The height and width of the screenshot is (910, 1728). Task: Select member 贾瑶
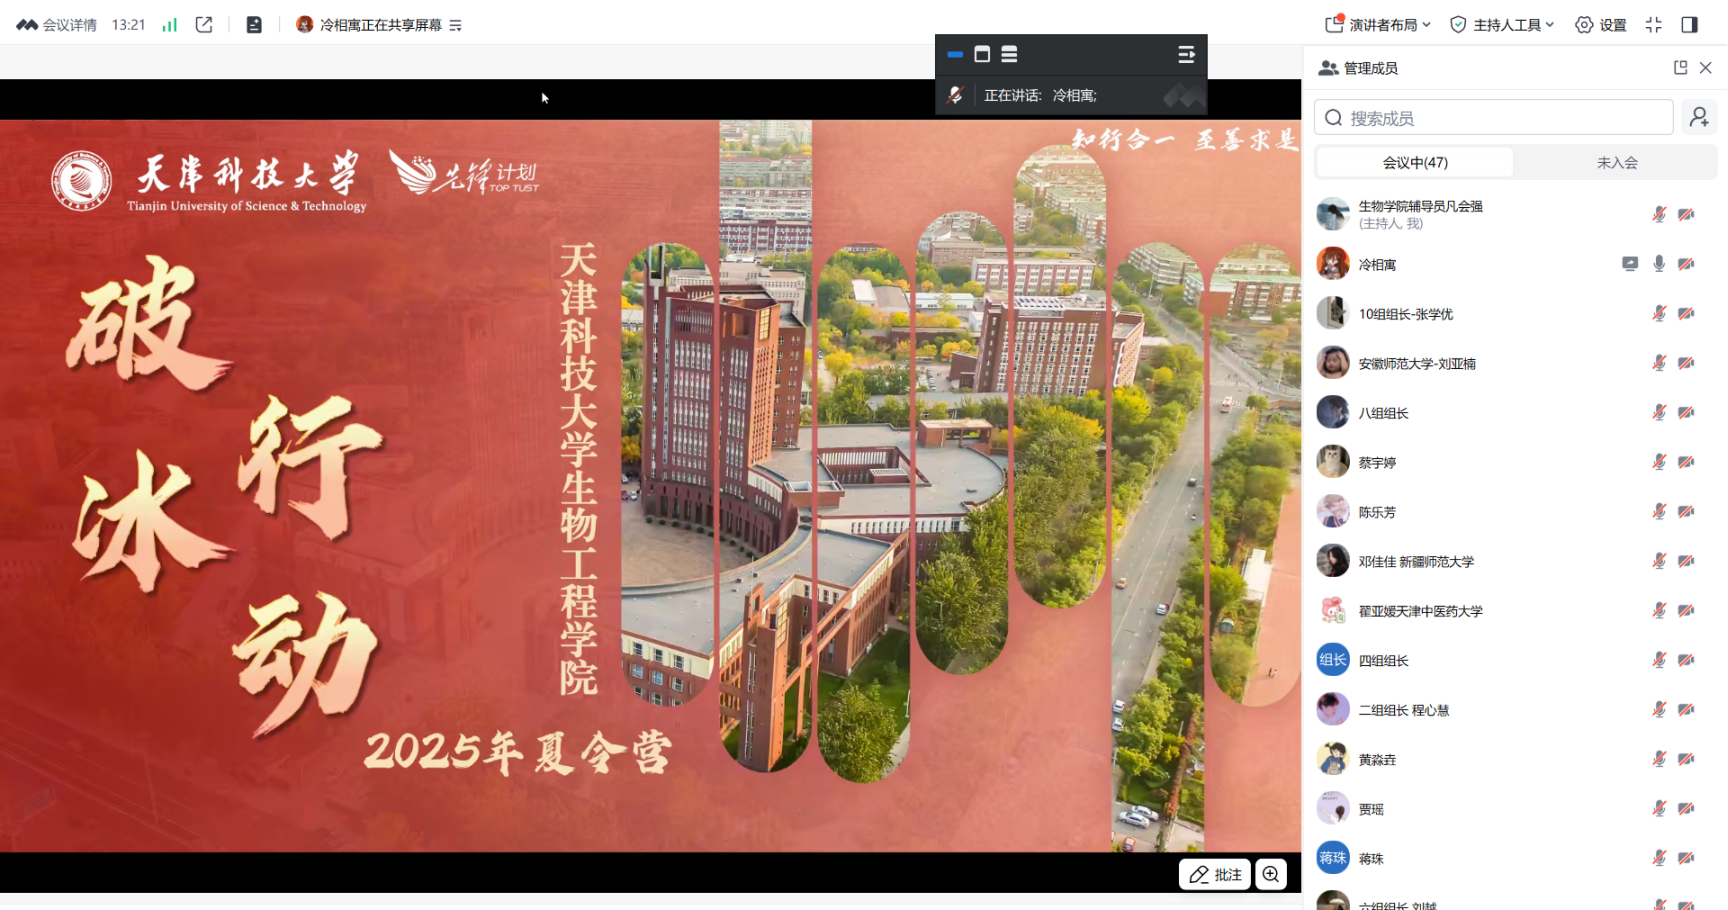[1516, 808]
